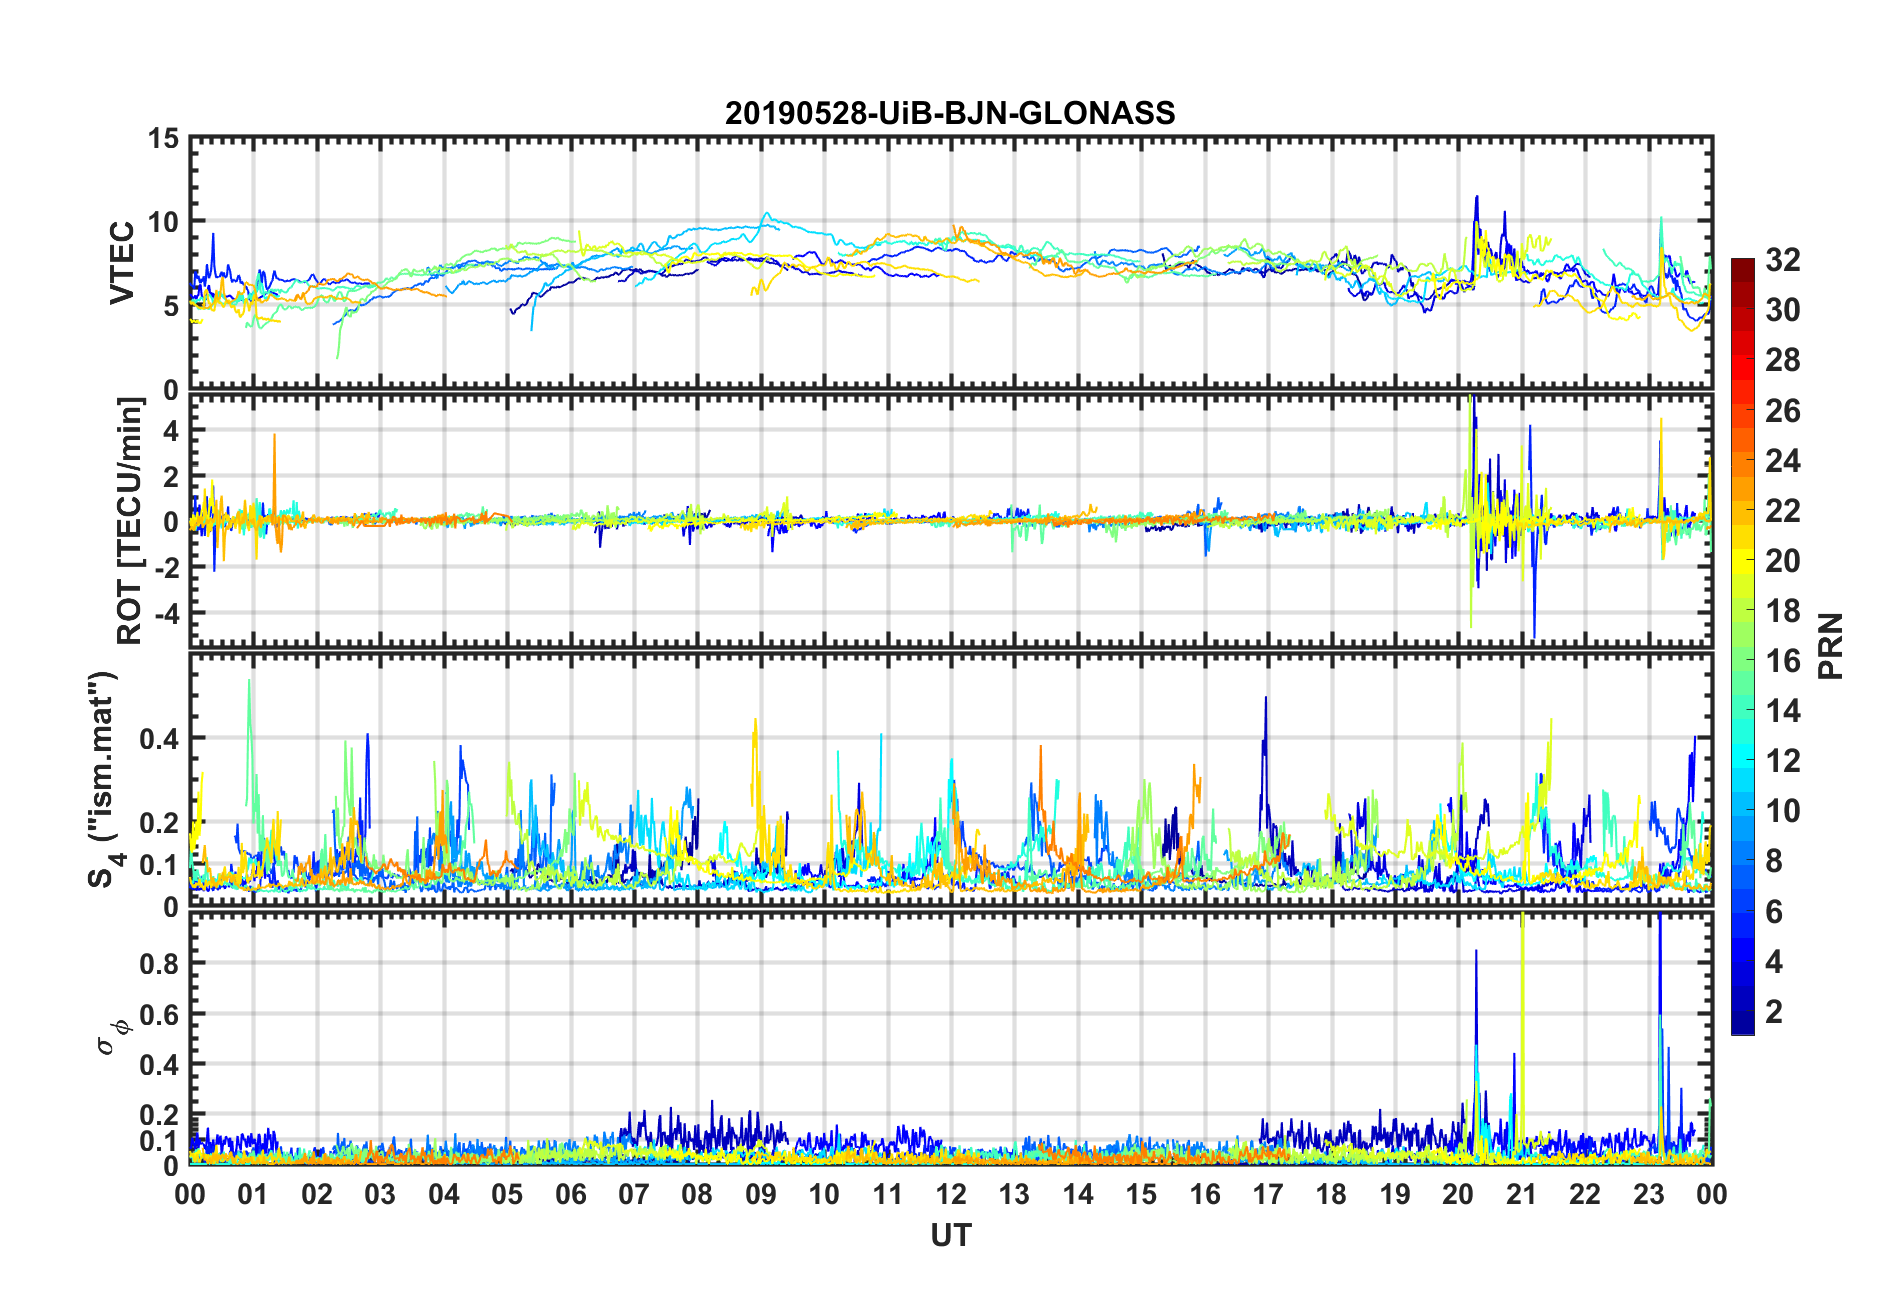Click the 20 tick label on UT axis

pos(1457,1195)
